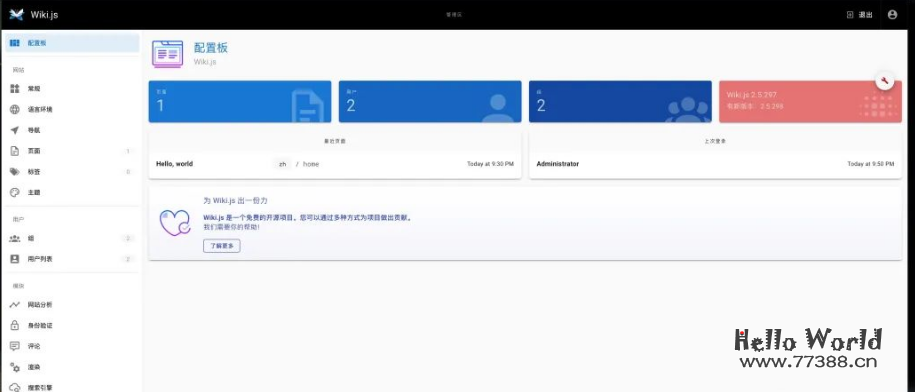Open the pages count card showing 1
This screenshot has width=915, height=392.
[x=240, y=102]
